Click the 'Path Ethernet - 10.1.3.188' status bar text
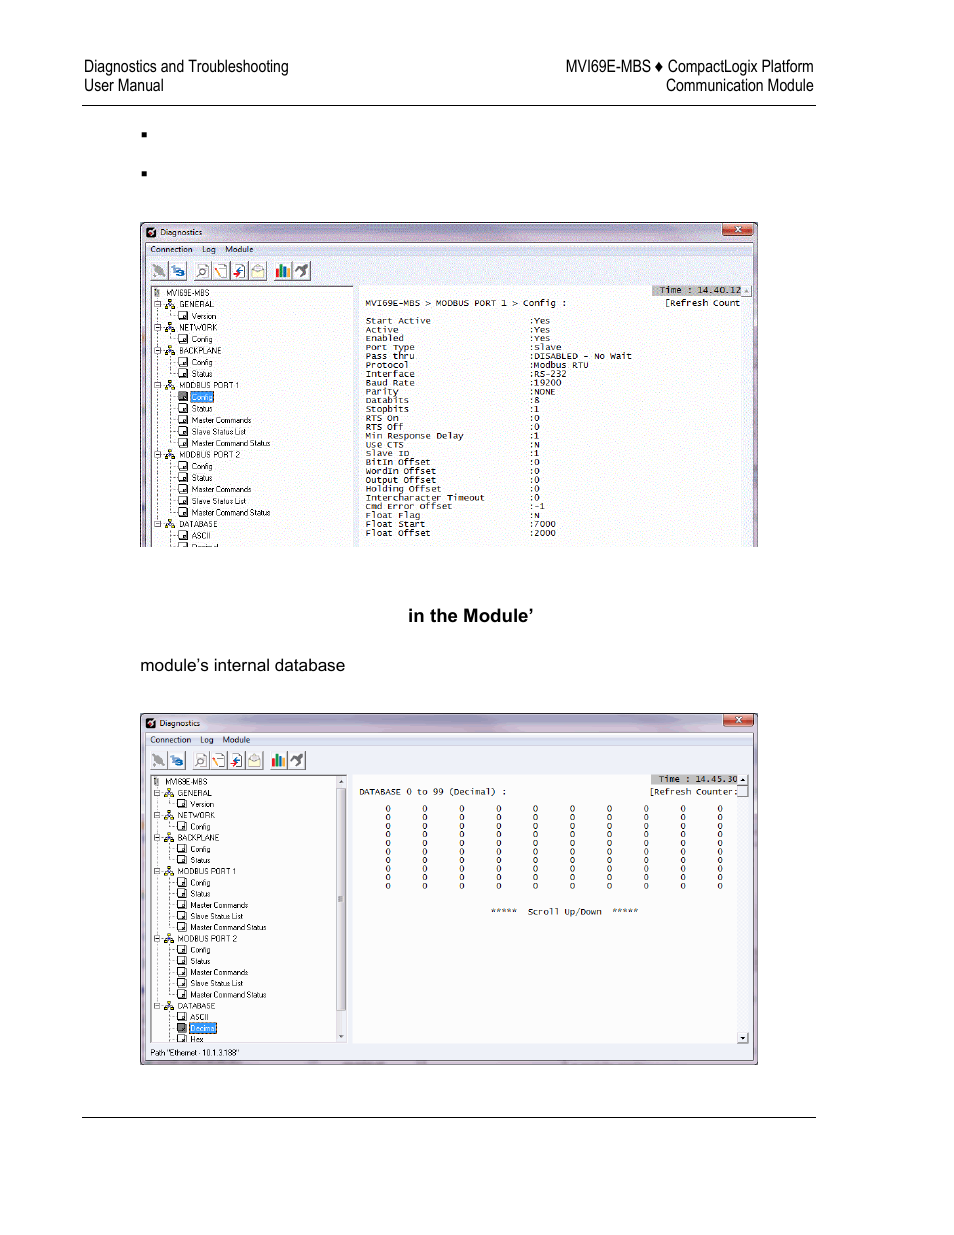 click(195, 1053)
